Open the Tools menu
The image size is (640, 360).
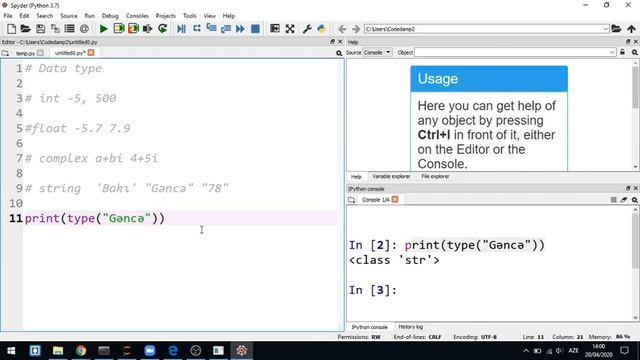pos(189,16)
